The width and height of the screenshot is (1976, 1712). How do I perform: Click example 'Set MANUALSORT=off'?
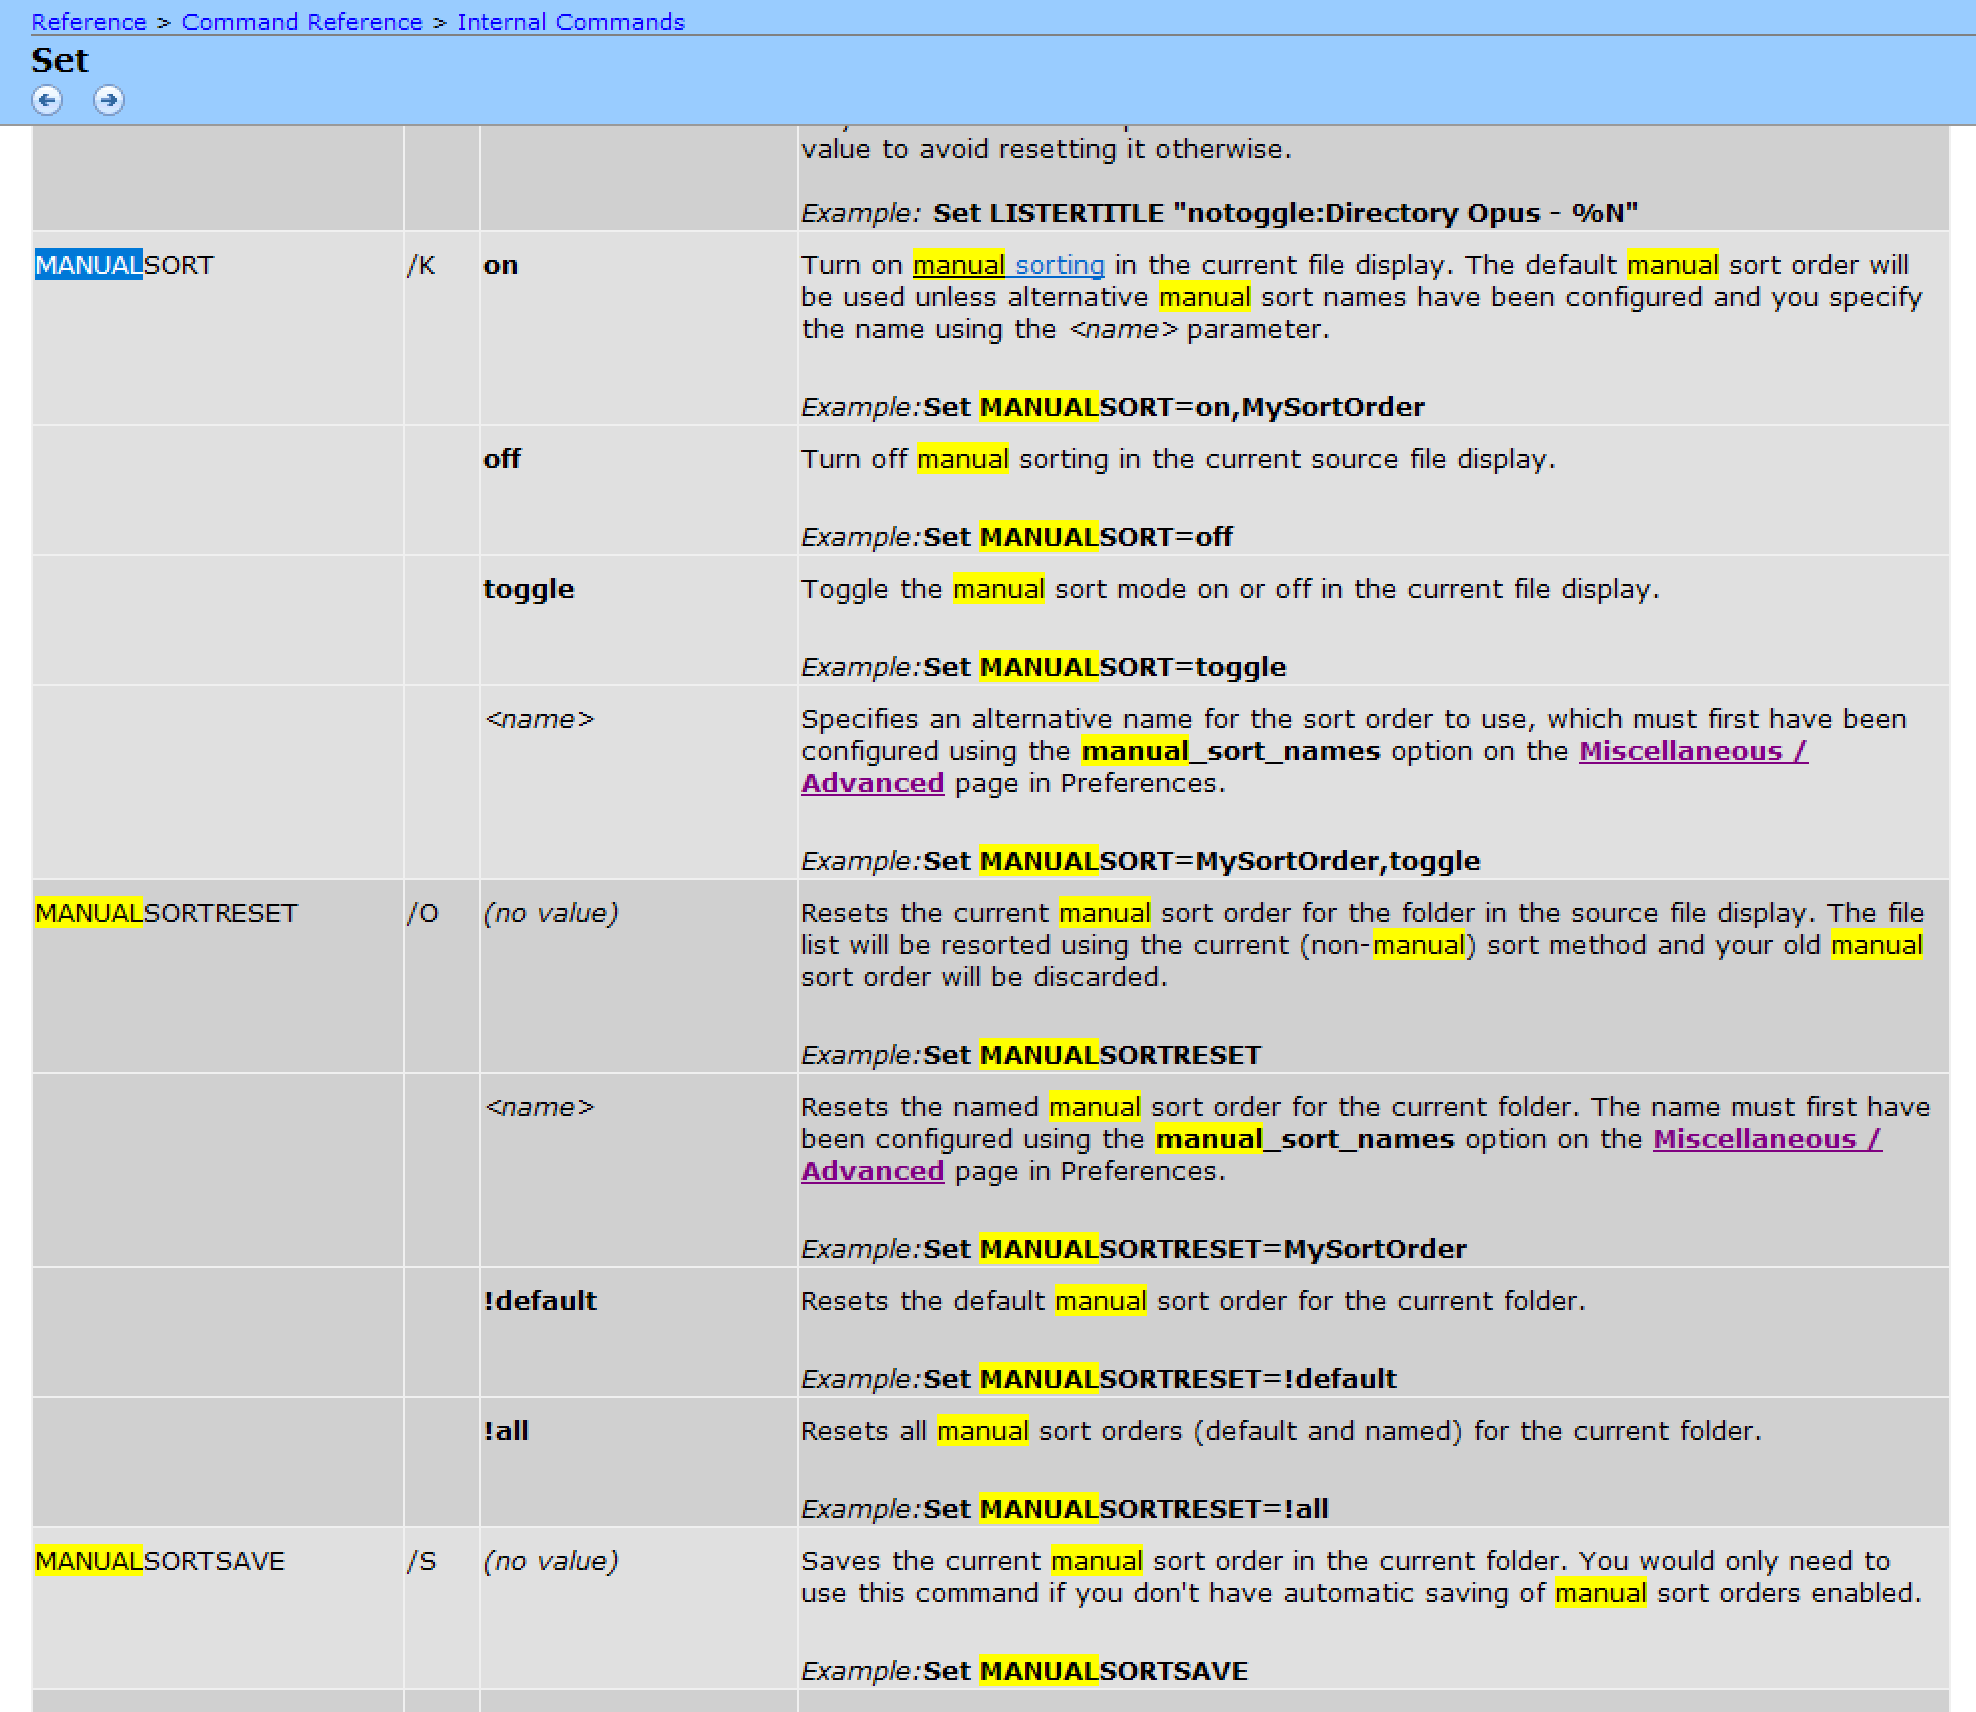(1078, 537)
